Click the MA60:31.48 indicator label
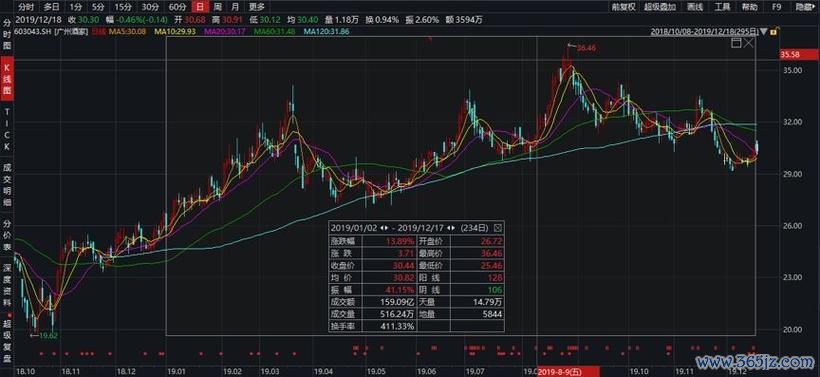820x377 pixels. [x=275, y=31]
